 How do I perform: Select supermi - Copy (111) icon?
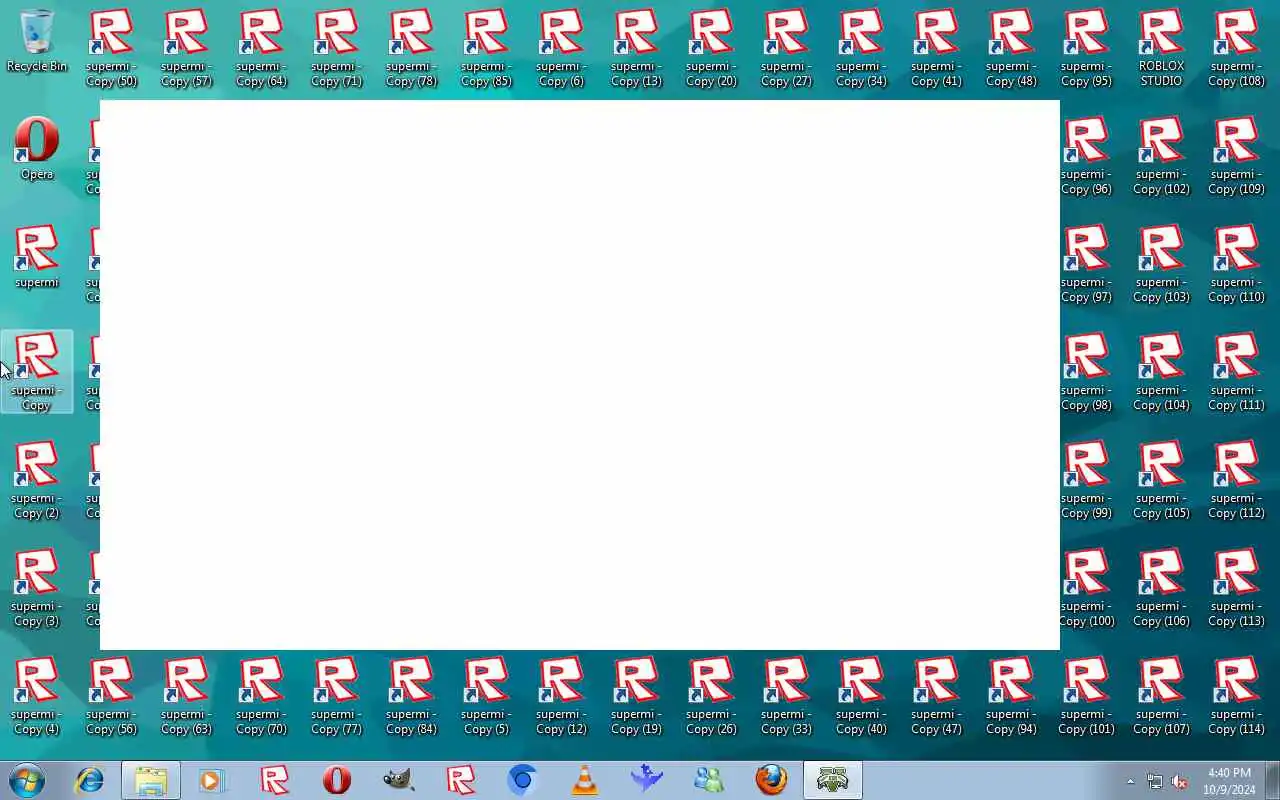coord(1236,372)
